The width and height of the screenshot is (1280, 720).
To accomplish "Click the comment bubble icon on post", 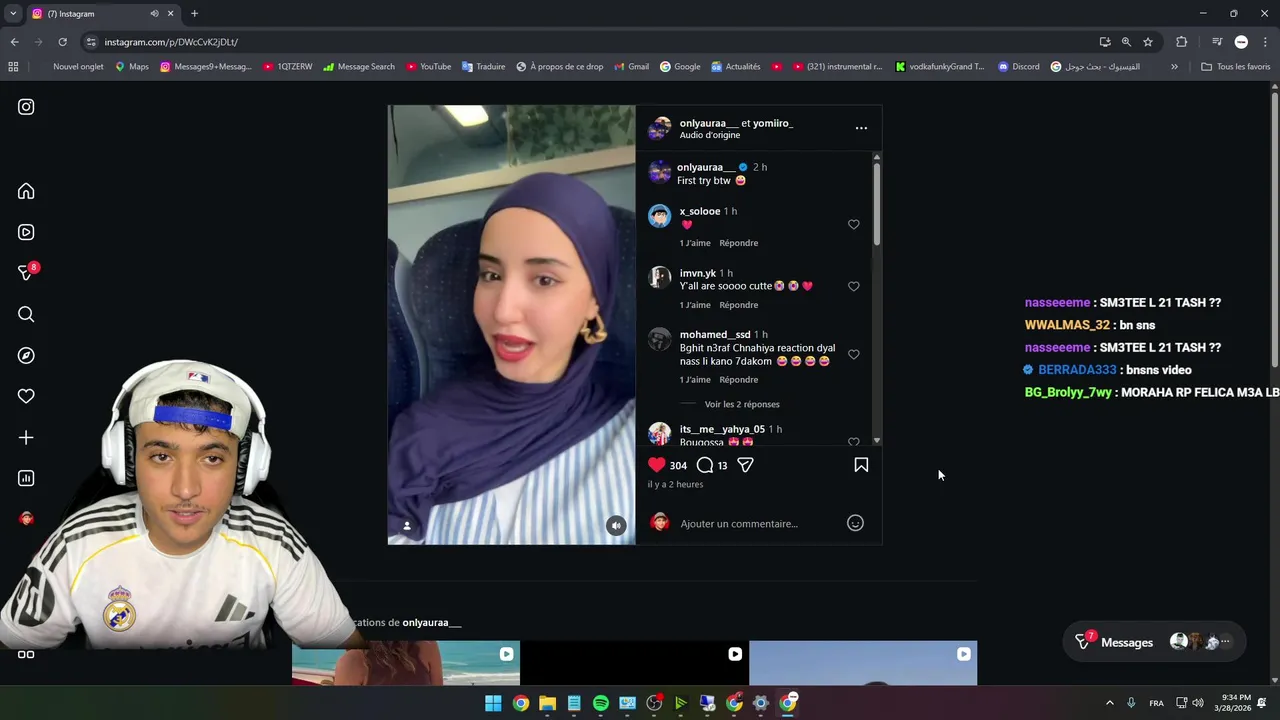I will click(x=705, y=465).
